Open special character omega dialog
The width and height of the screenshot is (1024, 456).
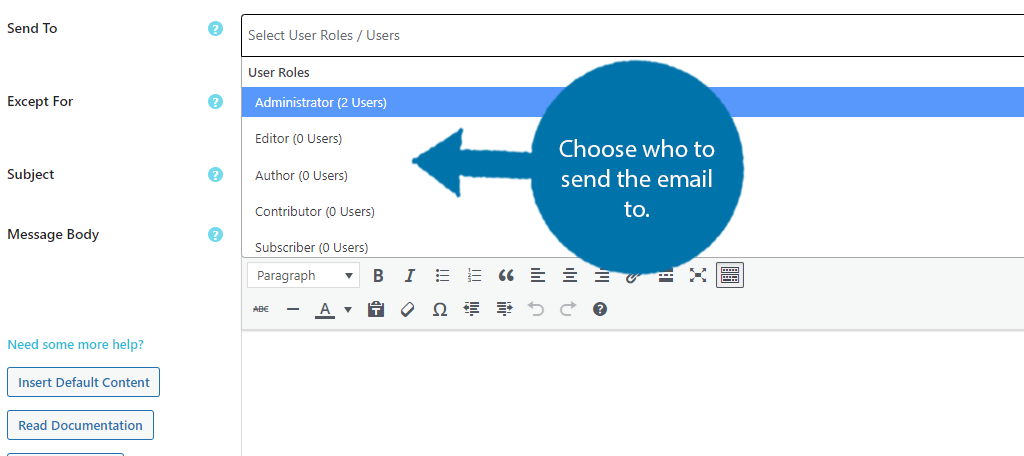[440, 309]
